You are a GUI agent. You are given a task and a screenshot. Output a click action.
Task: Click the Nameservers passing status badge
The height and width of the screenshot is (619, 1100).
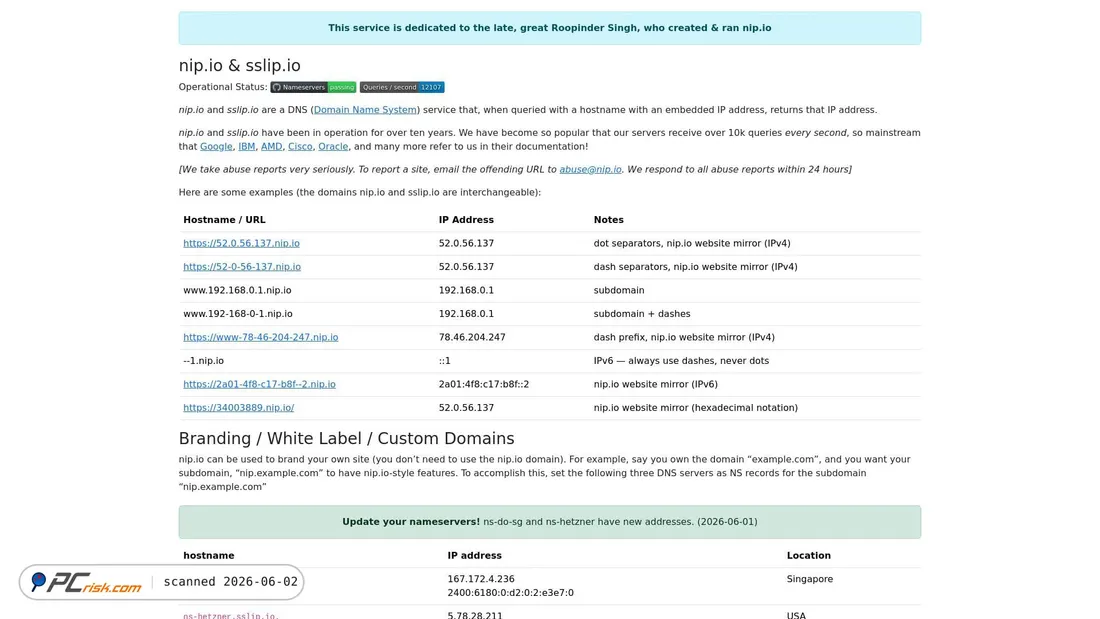(313, 87)
